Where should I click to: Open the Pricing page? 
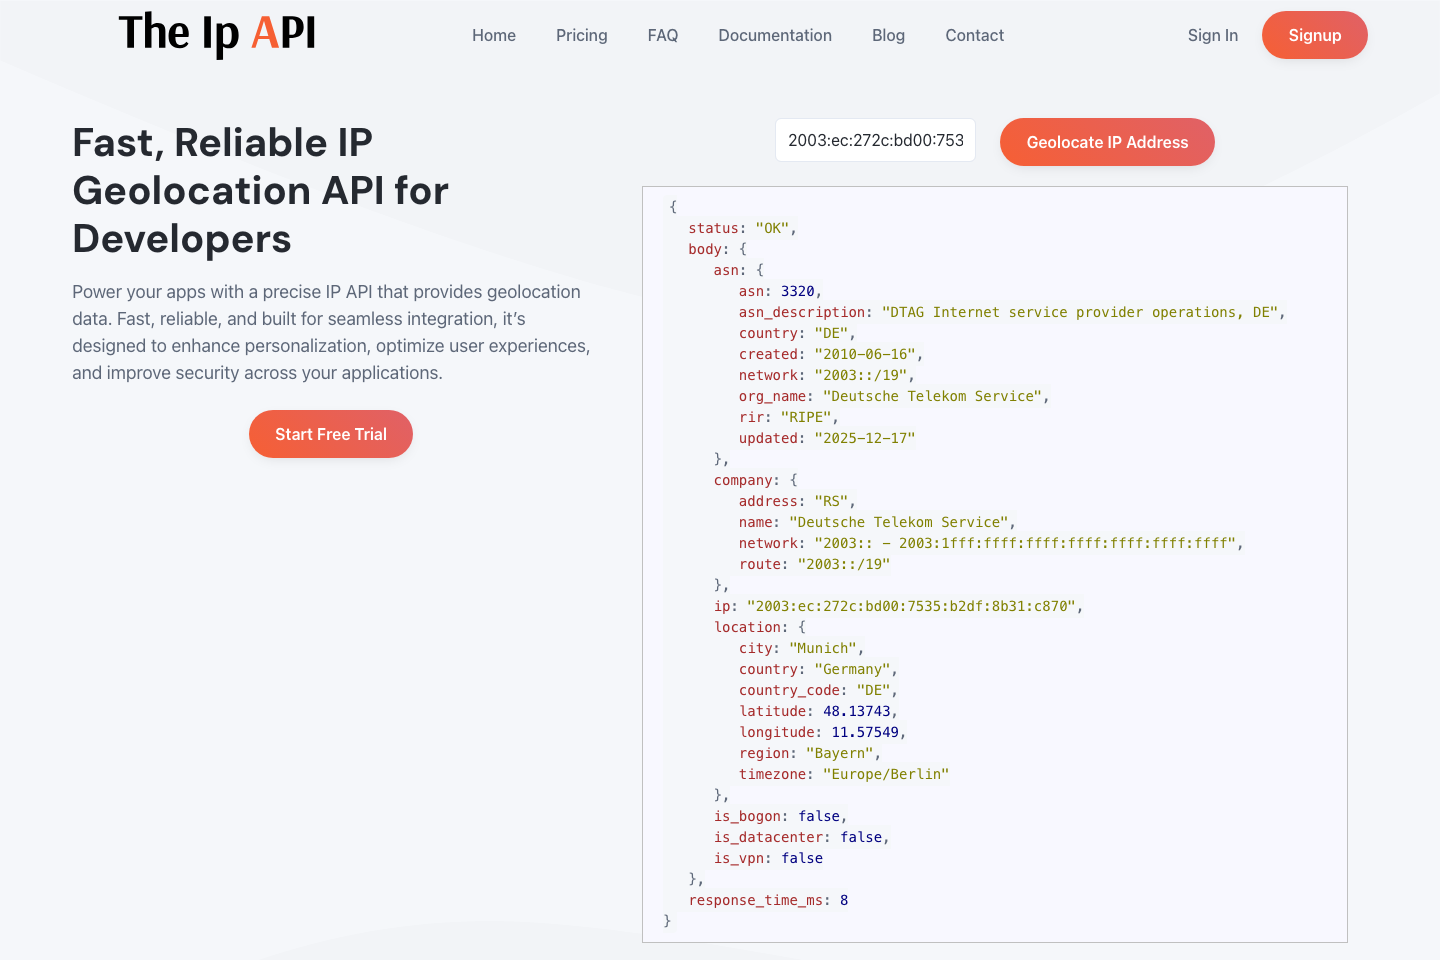[x=581, y=35]
